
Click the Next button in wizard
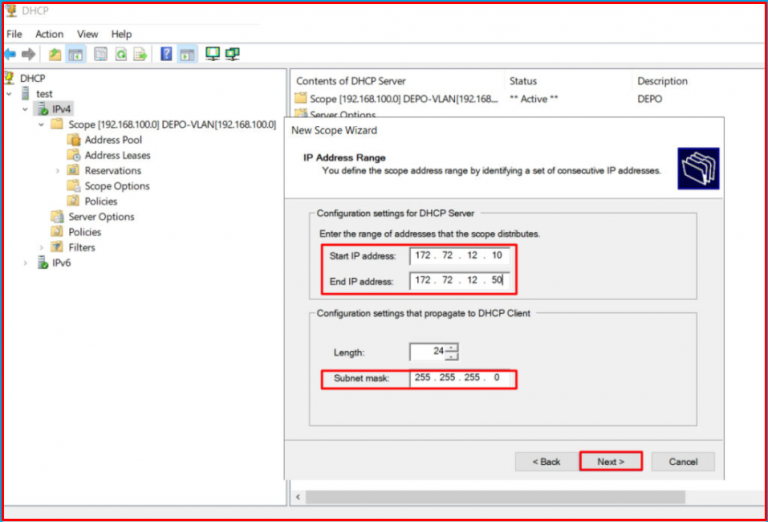(x=610, y=461)
